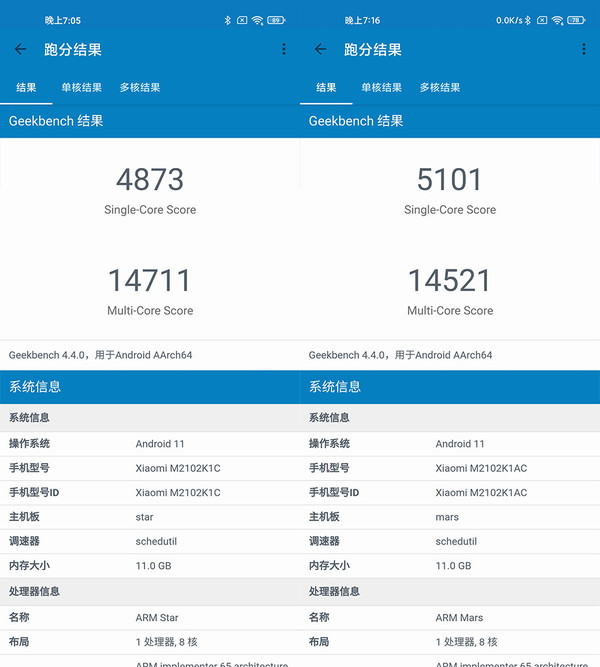The height and width of the screenshot is (667, 600).
Task: Tap 1 处理器, 8 核 on left screen
Action: coord(167,642)
